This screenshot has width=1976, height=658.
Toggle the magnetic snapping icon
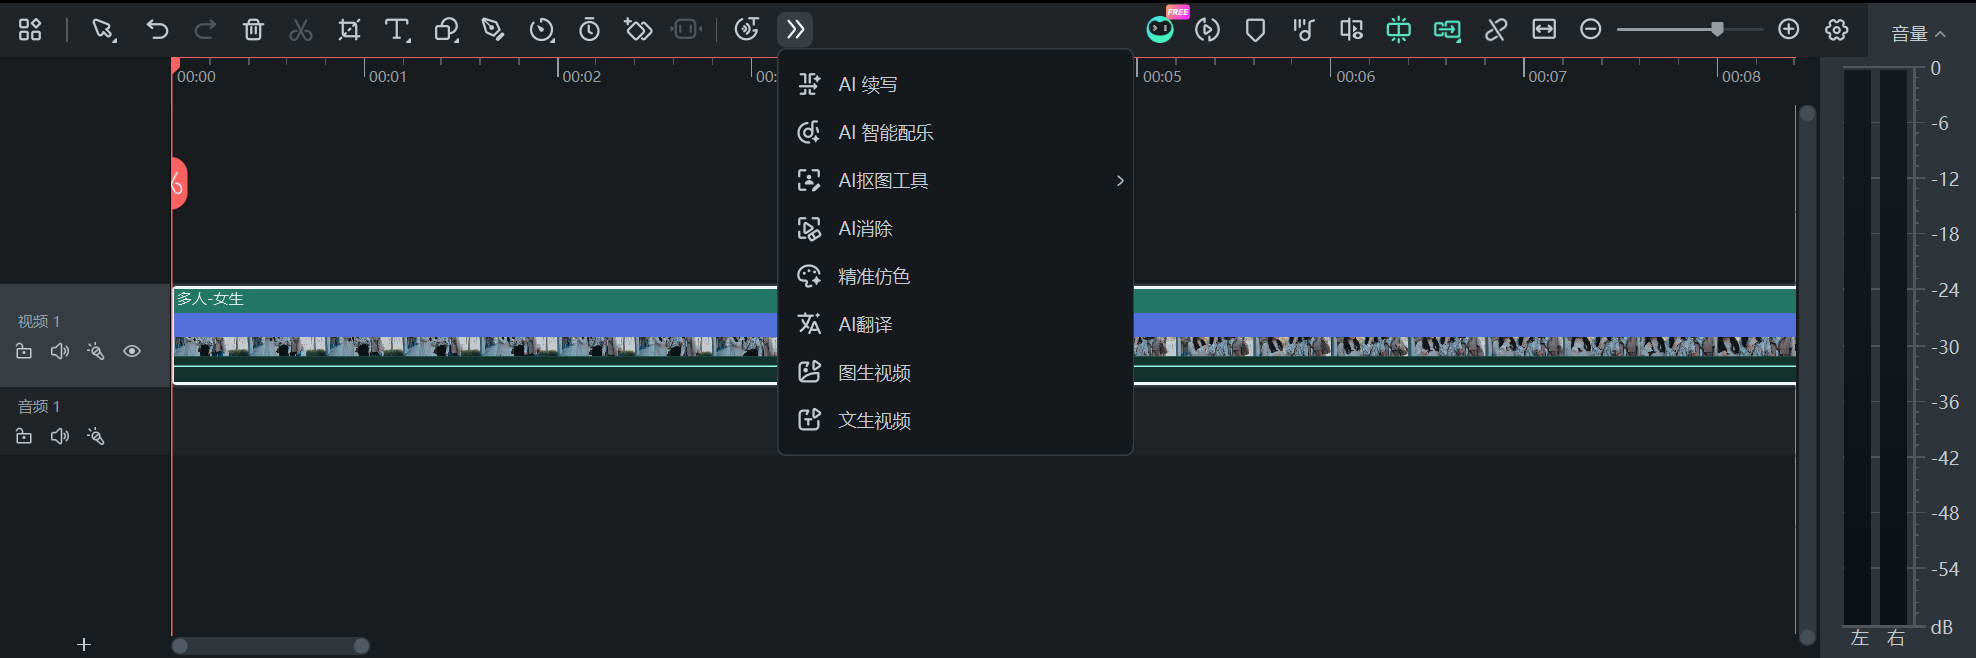click(1399, 30)
